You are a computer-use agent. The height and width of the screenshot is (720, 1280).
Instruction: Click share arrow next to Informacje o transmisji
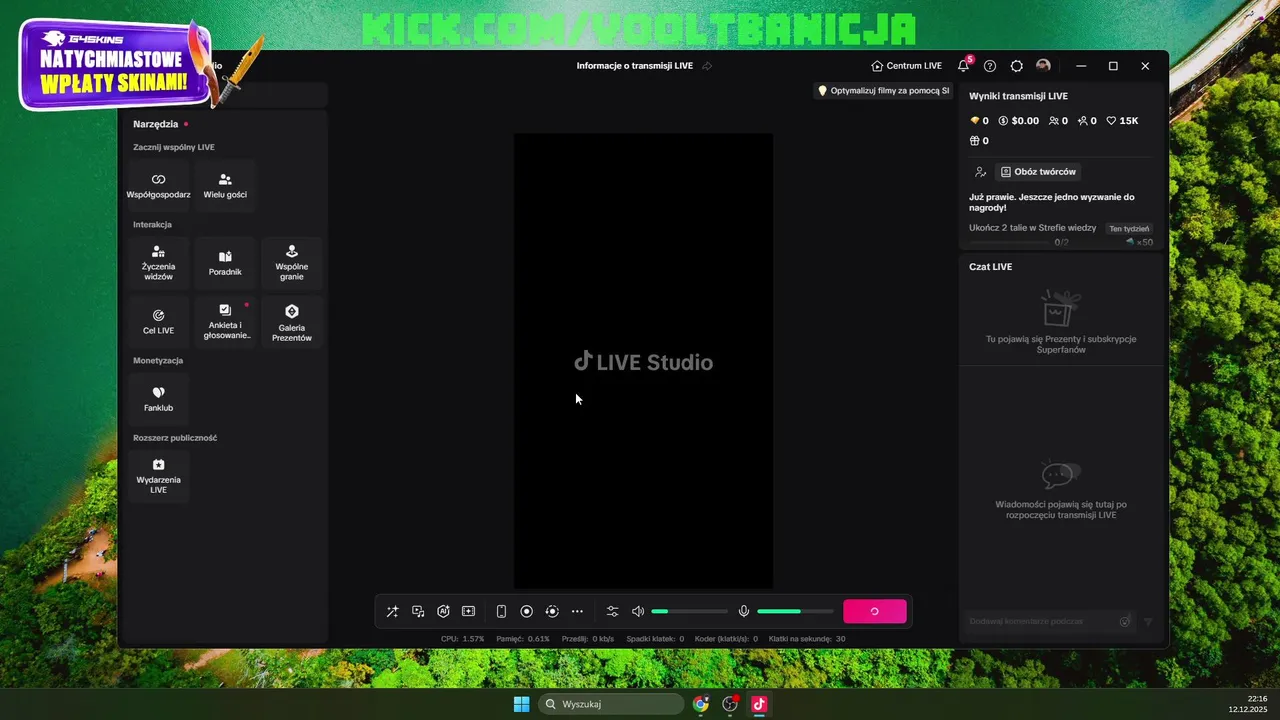pos(707,66)
